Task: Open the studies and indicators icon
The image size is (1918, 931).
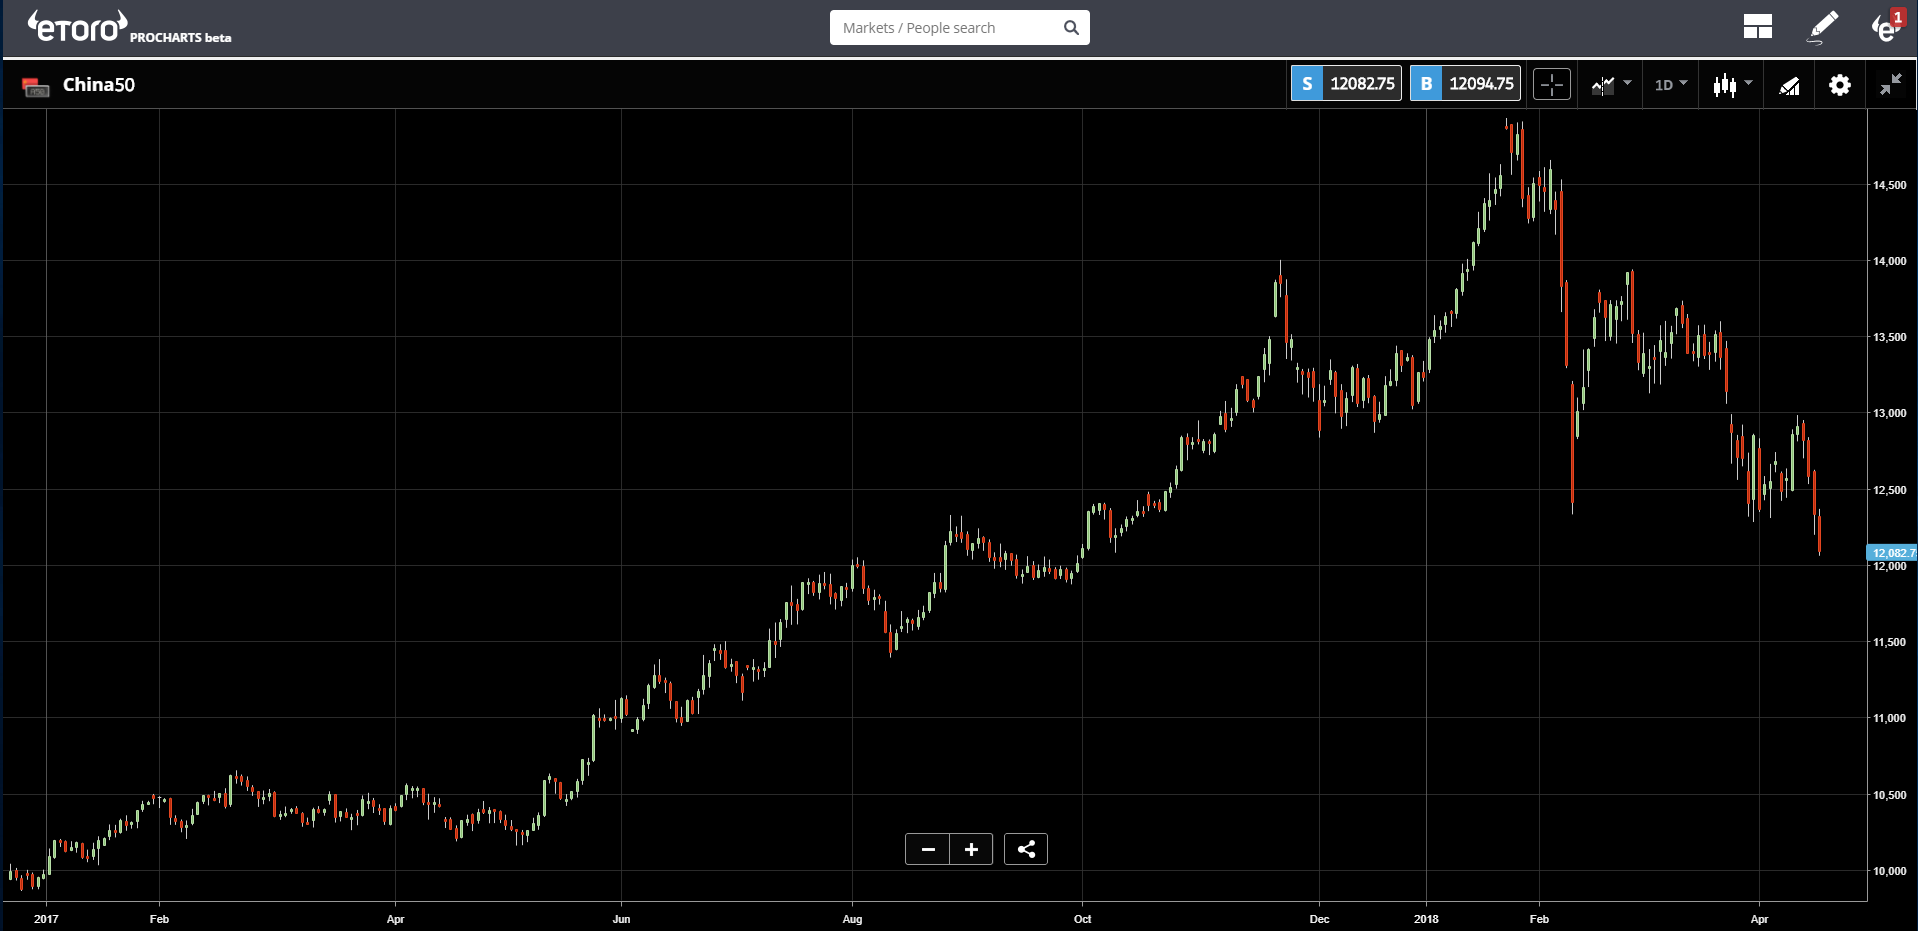Action: 1790,85
